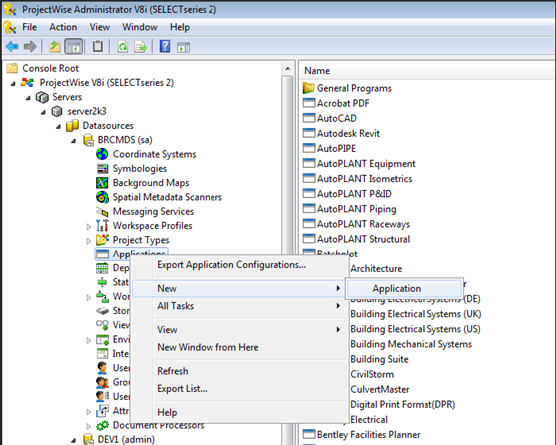Viewport: 556px width, 445px height.
Task: Expand the Document Processors node
Action: (88, 426)
